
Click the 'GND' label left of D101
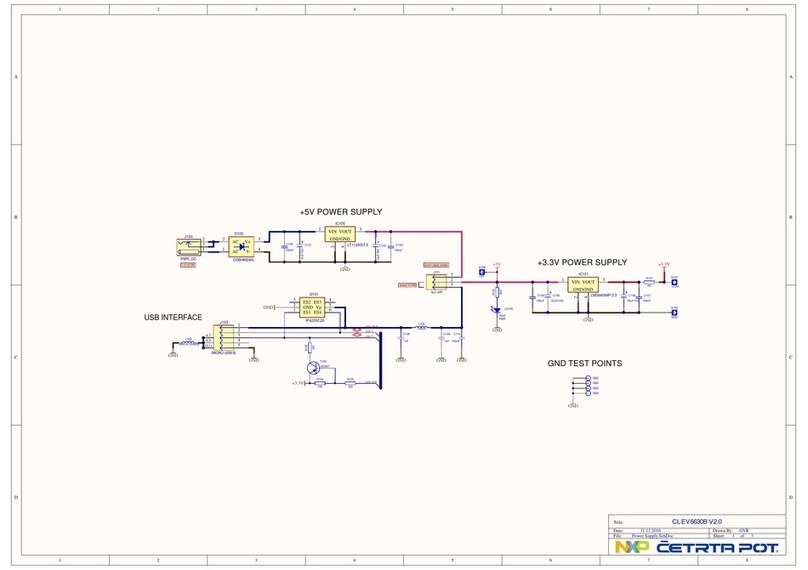[268, 308]
